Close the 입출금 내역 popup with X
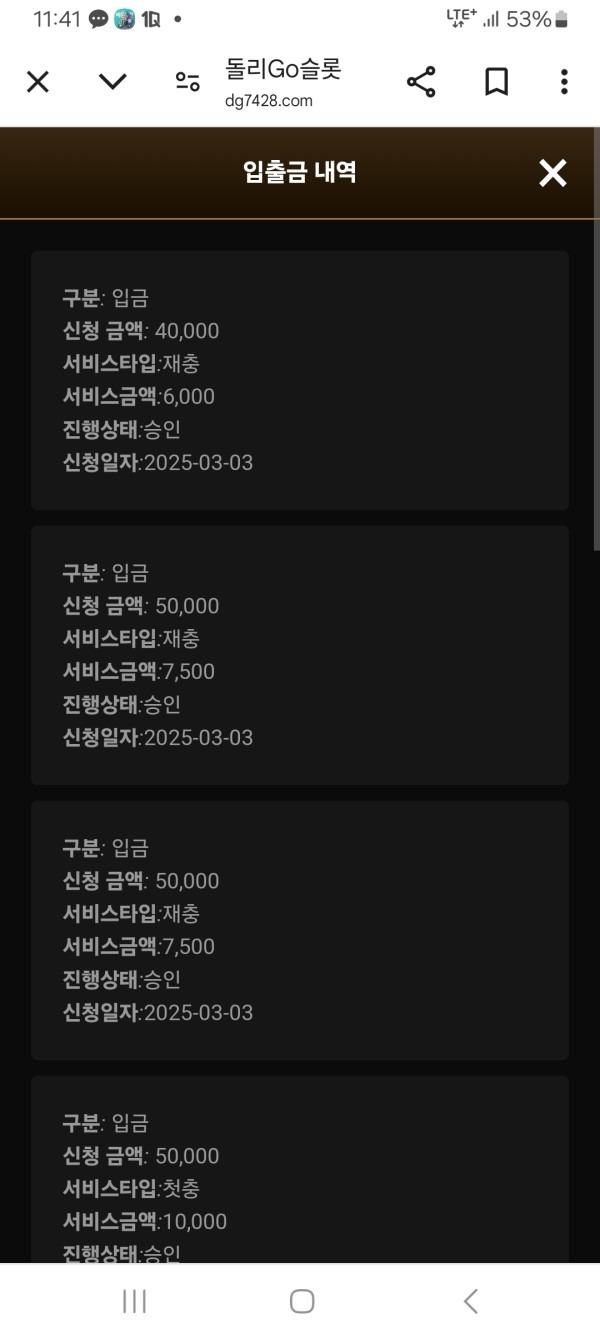600x1338 pixels. pyautogui.click(x=552, y=172)
